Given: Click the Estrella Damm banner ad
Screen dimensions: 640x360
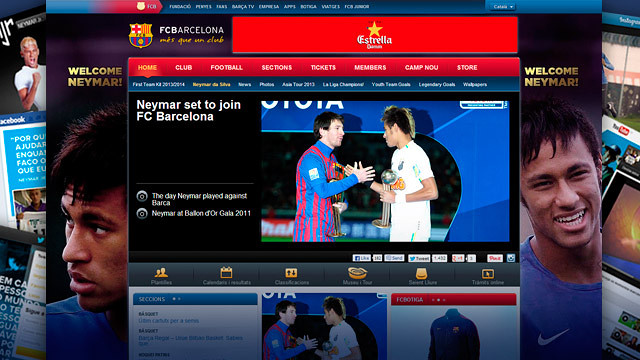Looking at the screenshot, I should (375, 35).
